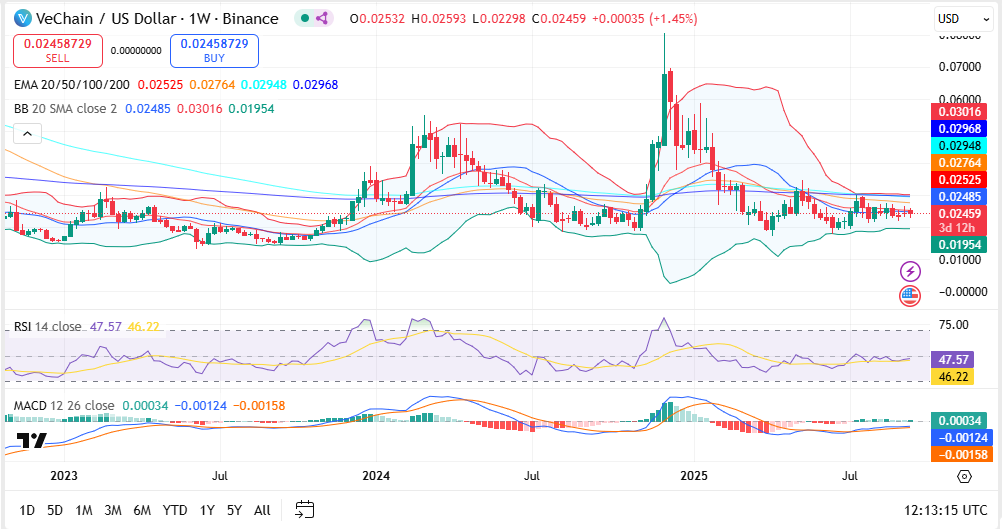Screen dimensions: 1002x529
Task: Click the orange -0.00158 MACD label
Action: tap(962, 454)
